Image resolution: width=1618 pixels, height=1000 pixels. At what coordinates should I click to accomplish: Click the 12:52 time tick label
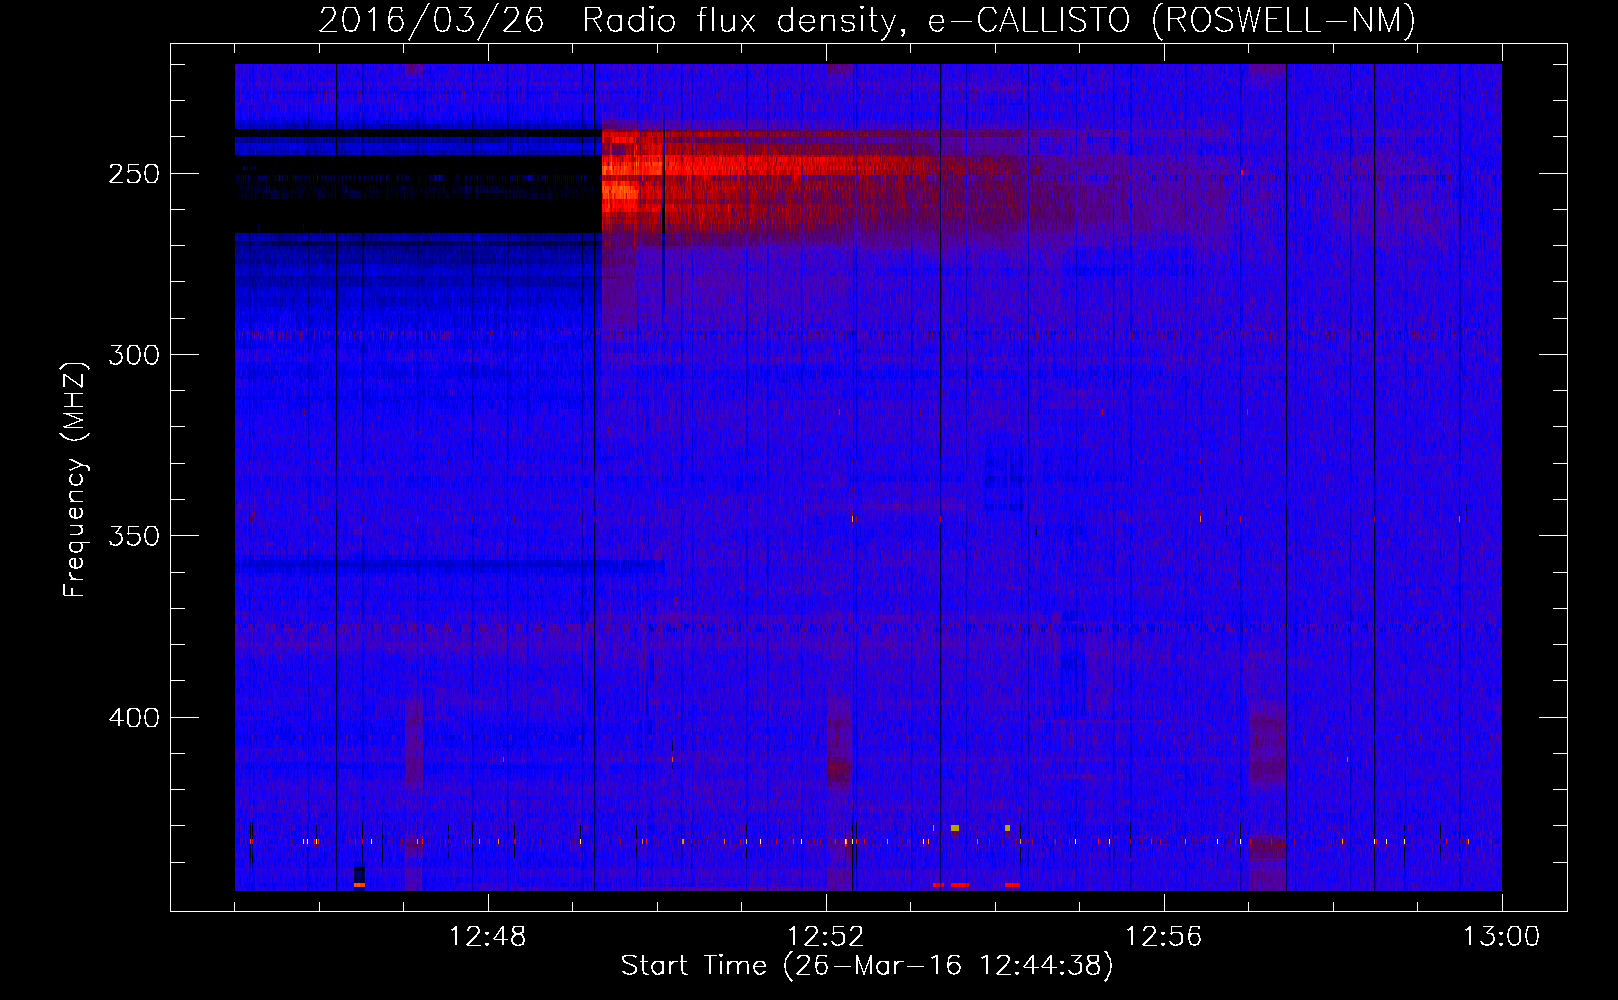825,937
